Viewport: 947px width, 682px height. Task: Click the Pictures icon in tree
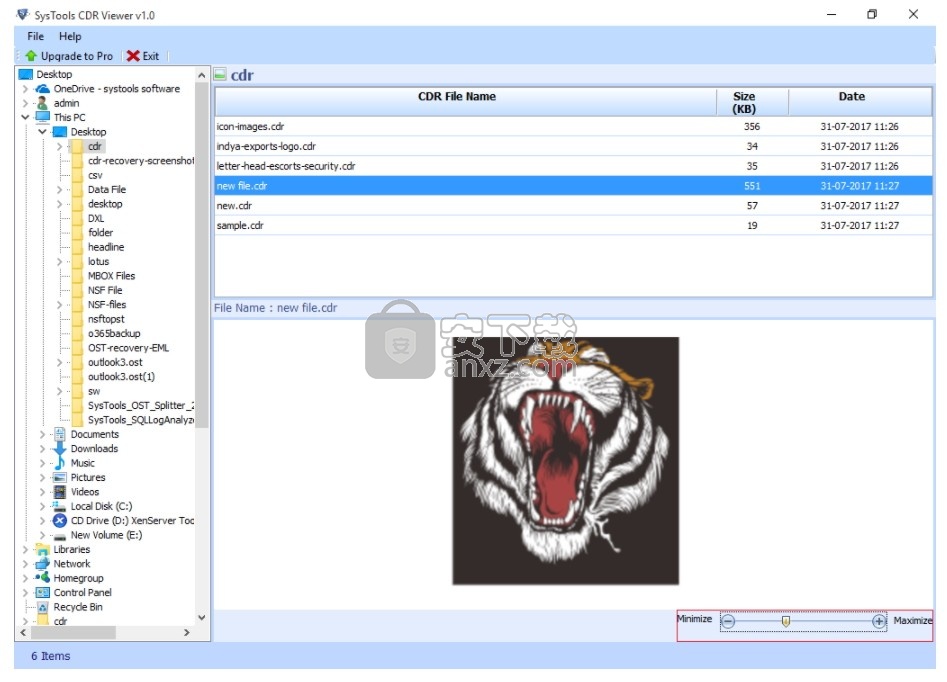click(x=59, y=477)
